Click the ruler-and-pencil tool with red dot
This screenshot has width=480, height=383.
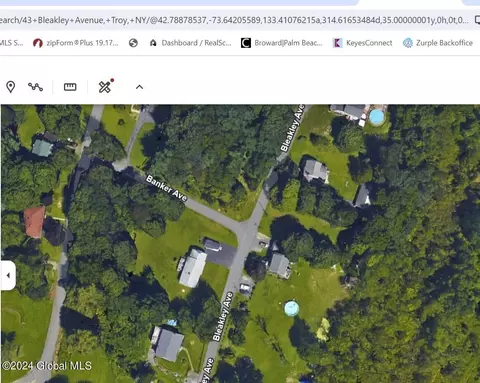click(106, 86)
